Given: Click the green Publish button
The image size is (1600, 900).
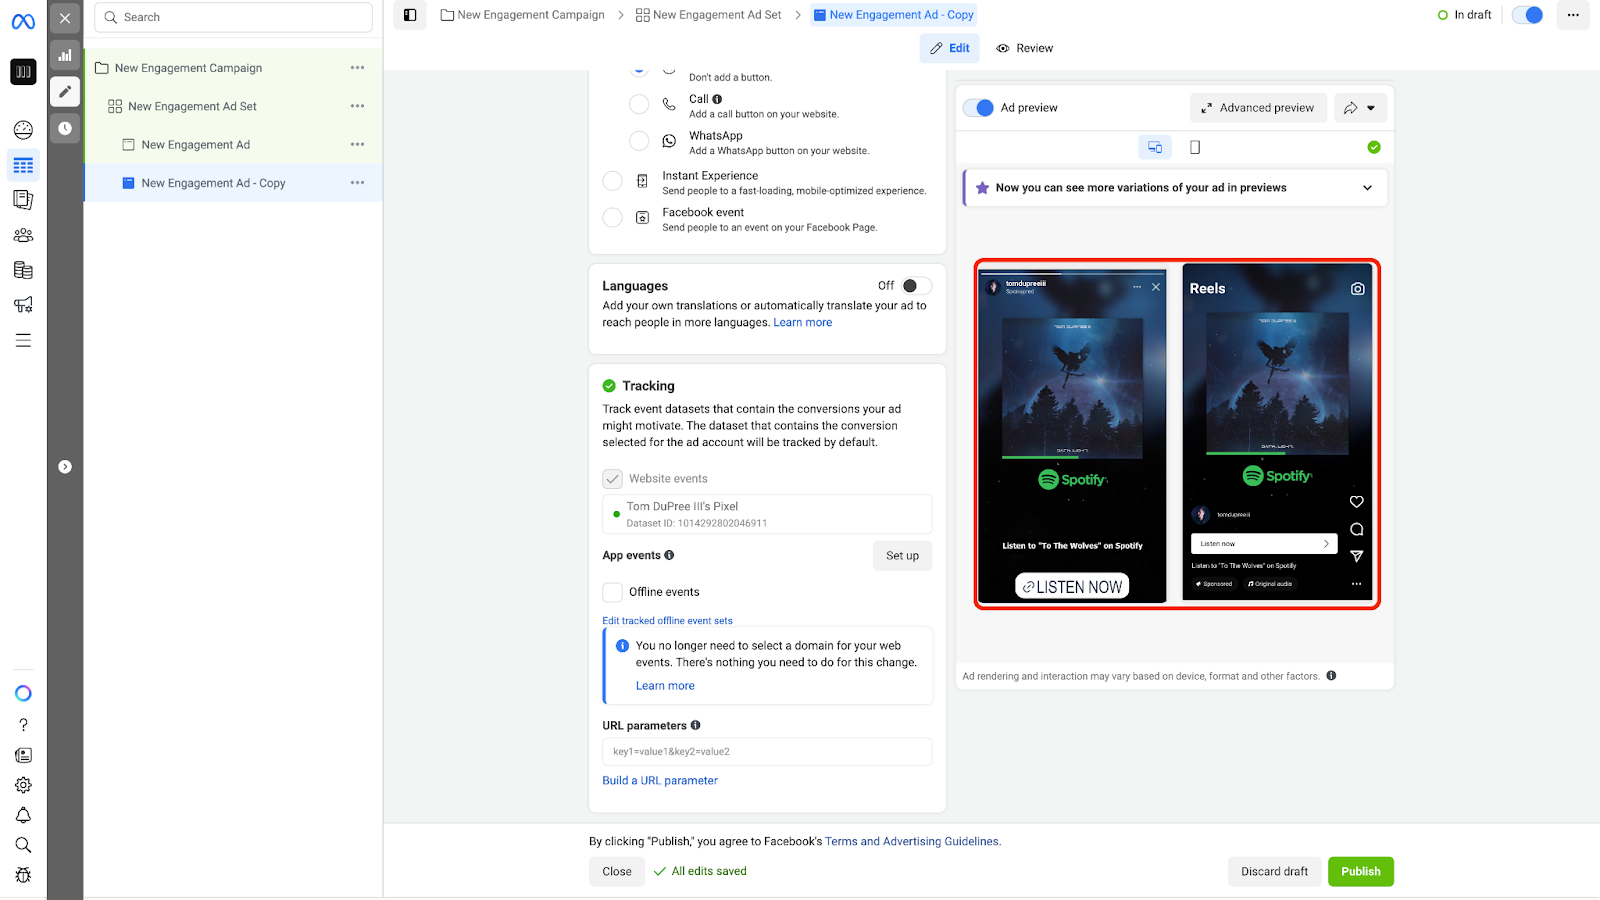Looking at the screenshot, I should tap(1360, 872).
